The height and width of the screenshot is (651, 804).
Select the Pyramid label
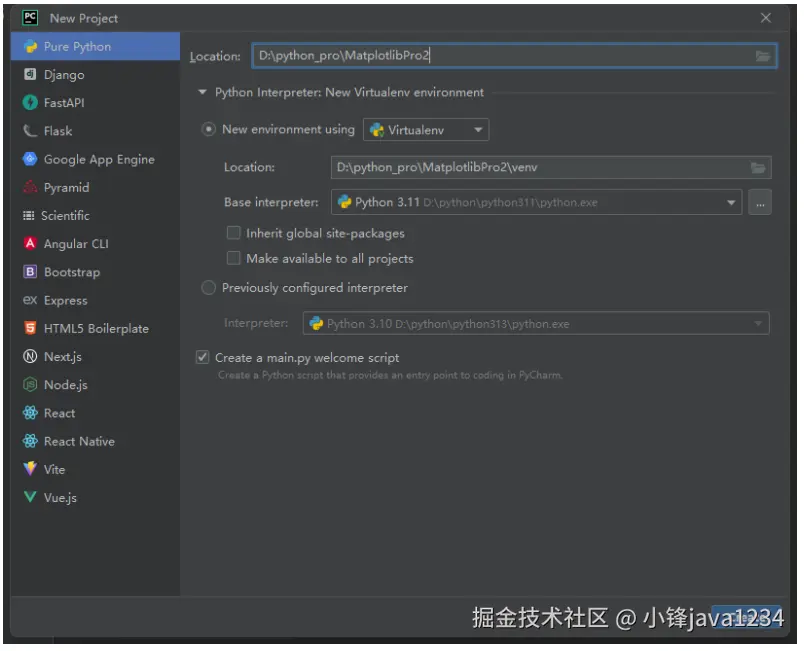point(67,188)
